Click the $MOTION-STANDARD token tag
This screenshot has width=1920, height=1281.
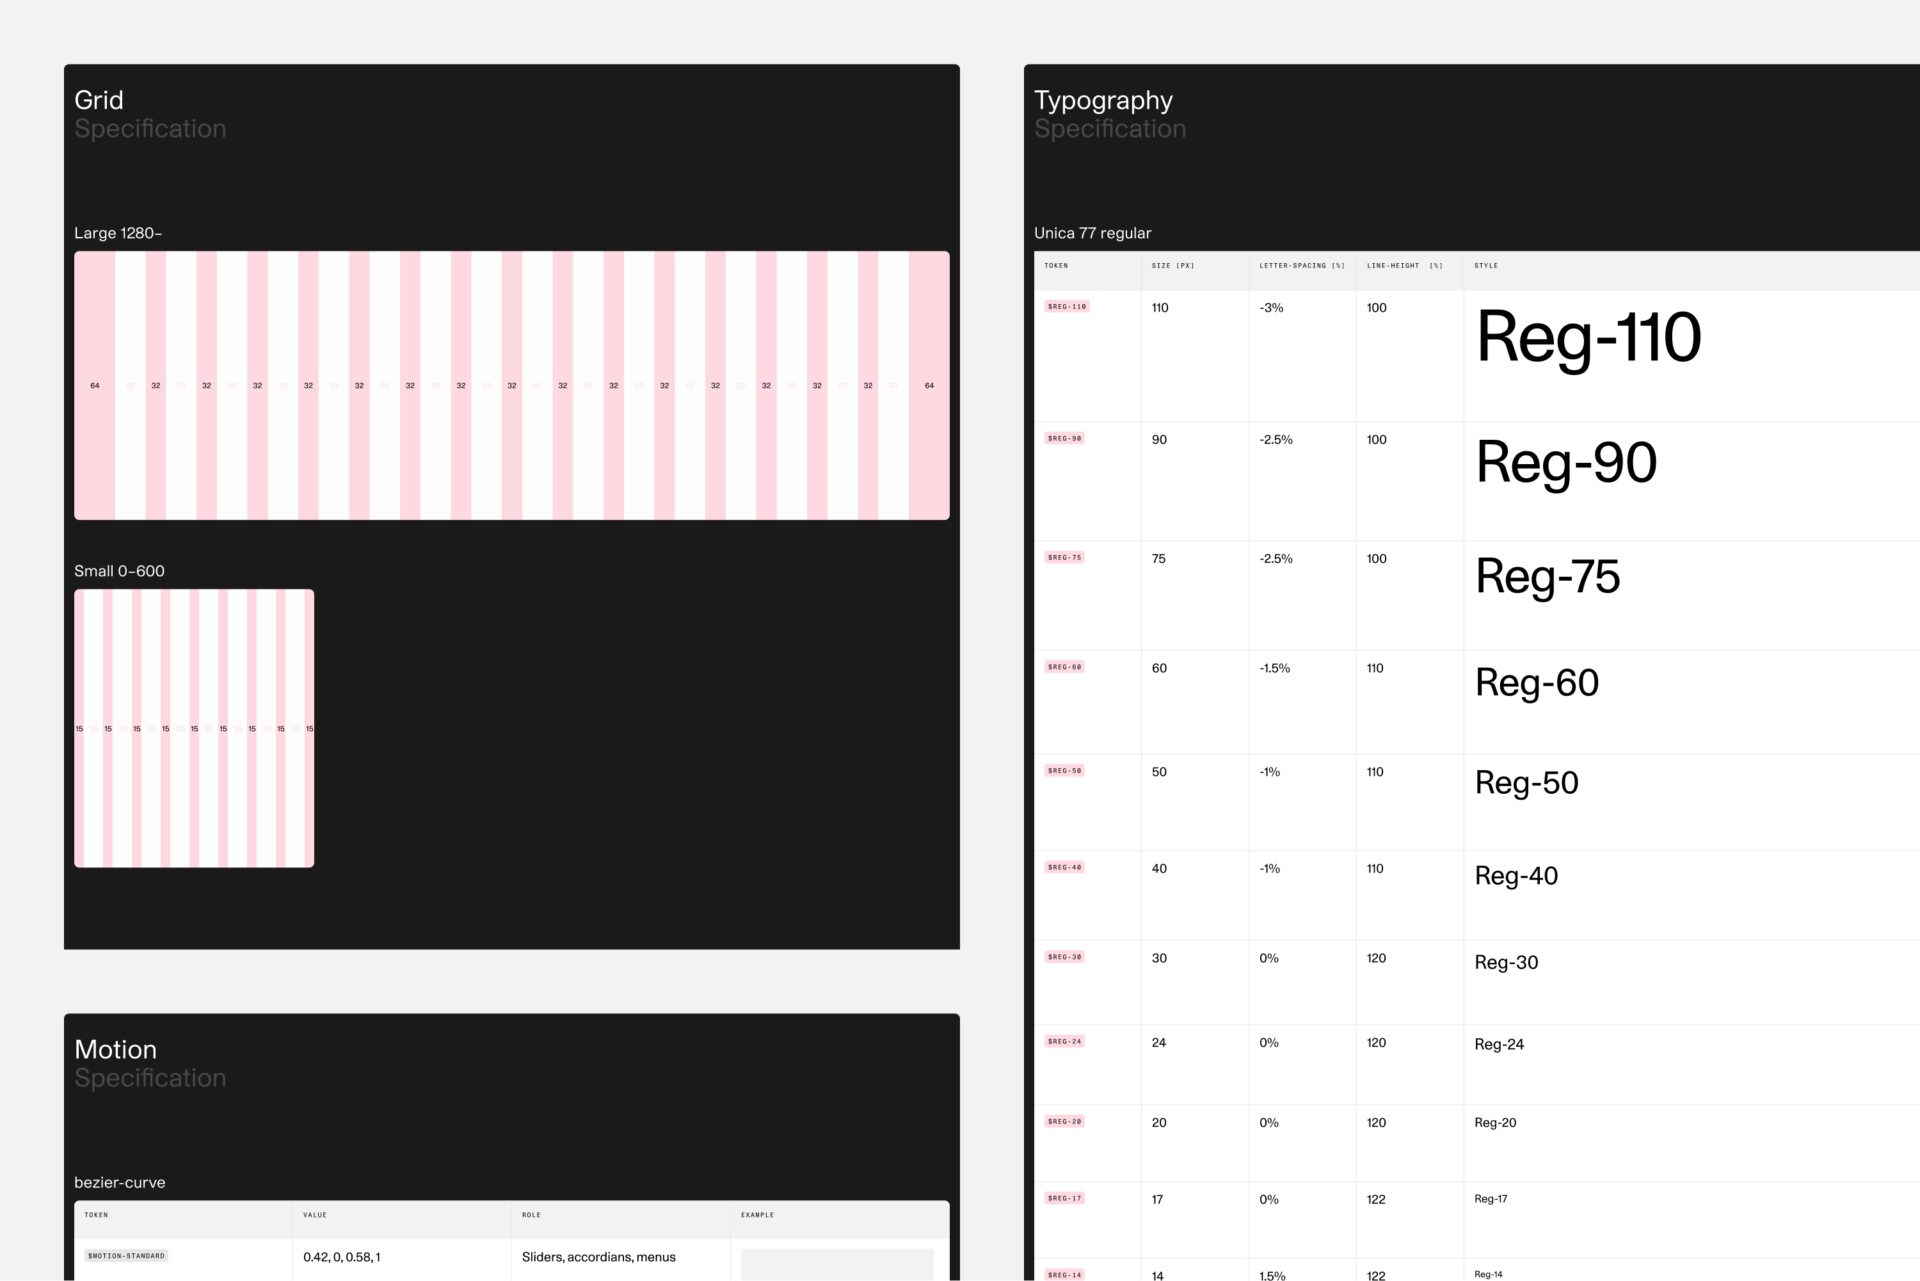point(126,1256)
